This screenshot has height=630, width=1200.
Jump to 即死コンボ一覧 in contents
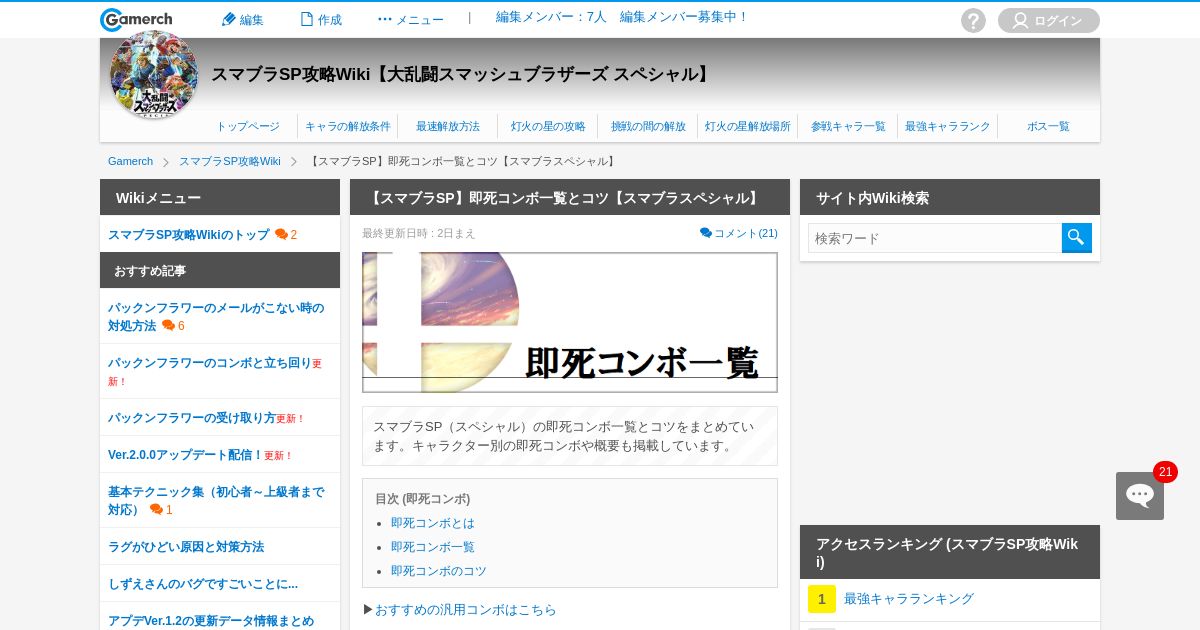433,547
